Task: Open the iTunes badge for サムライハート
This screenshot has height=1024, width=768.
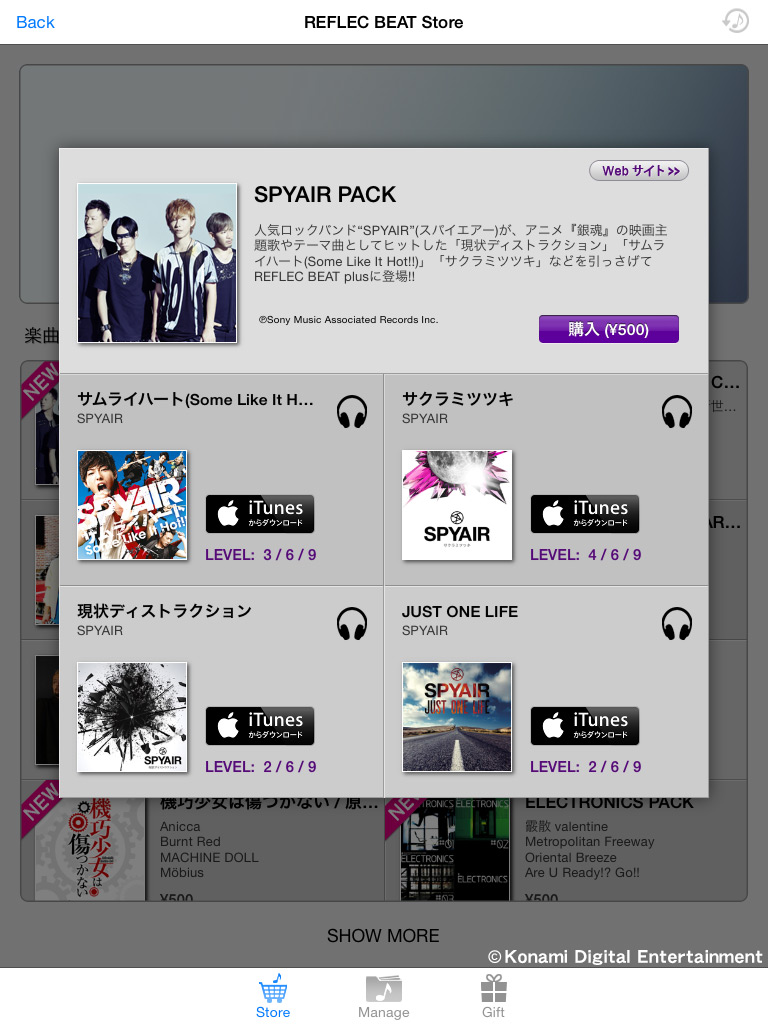Action: coord(260,514)
